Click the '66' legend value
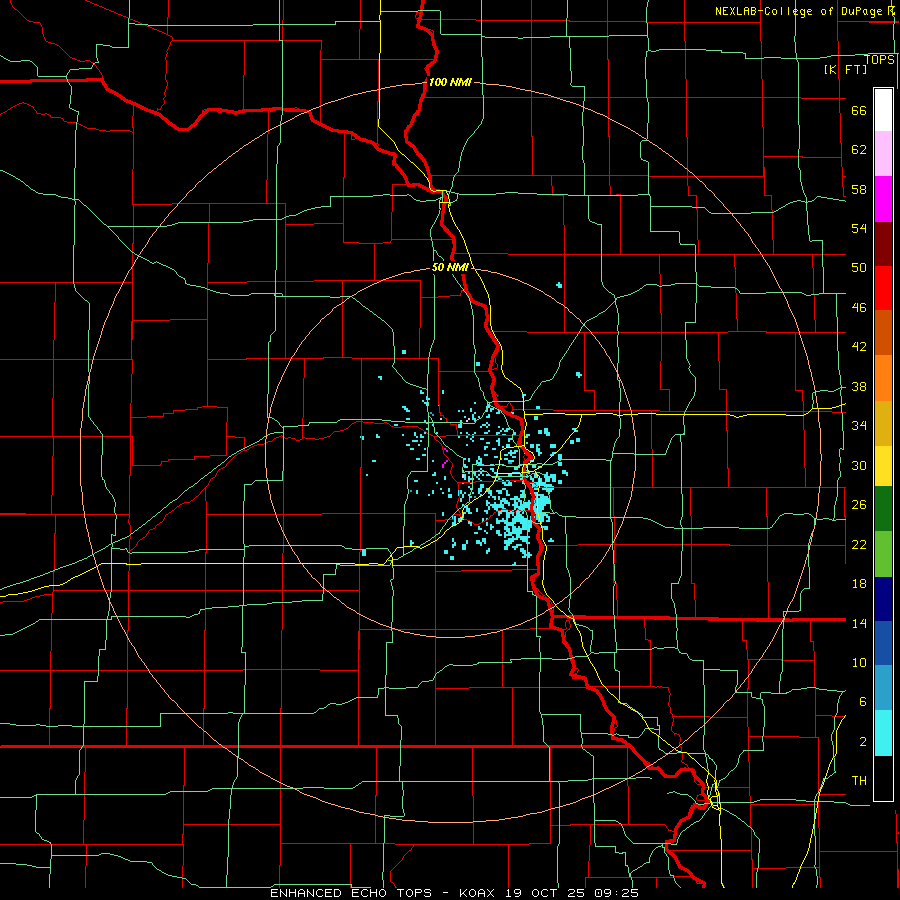The height and width of the screenshot is (900, 900). coord(859,110)
